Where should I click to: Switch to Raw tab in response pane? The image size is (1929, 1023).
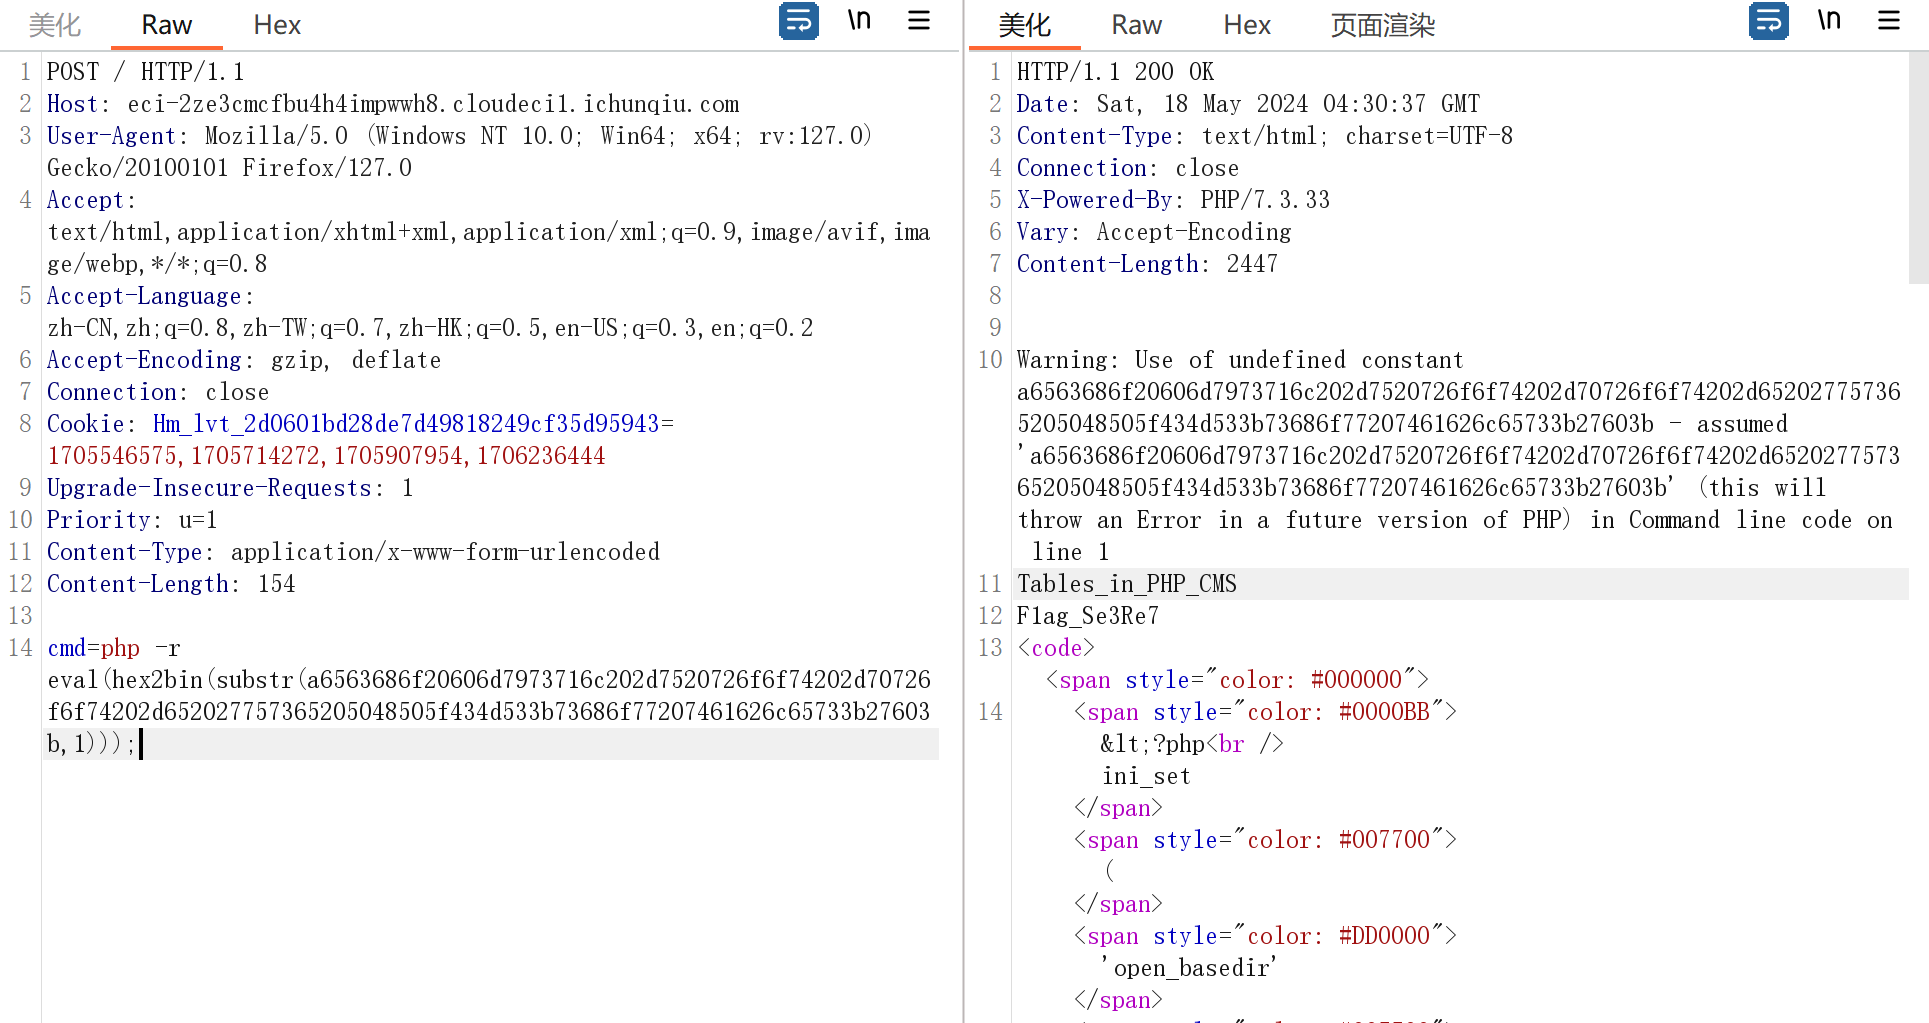[1136, 25]
